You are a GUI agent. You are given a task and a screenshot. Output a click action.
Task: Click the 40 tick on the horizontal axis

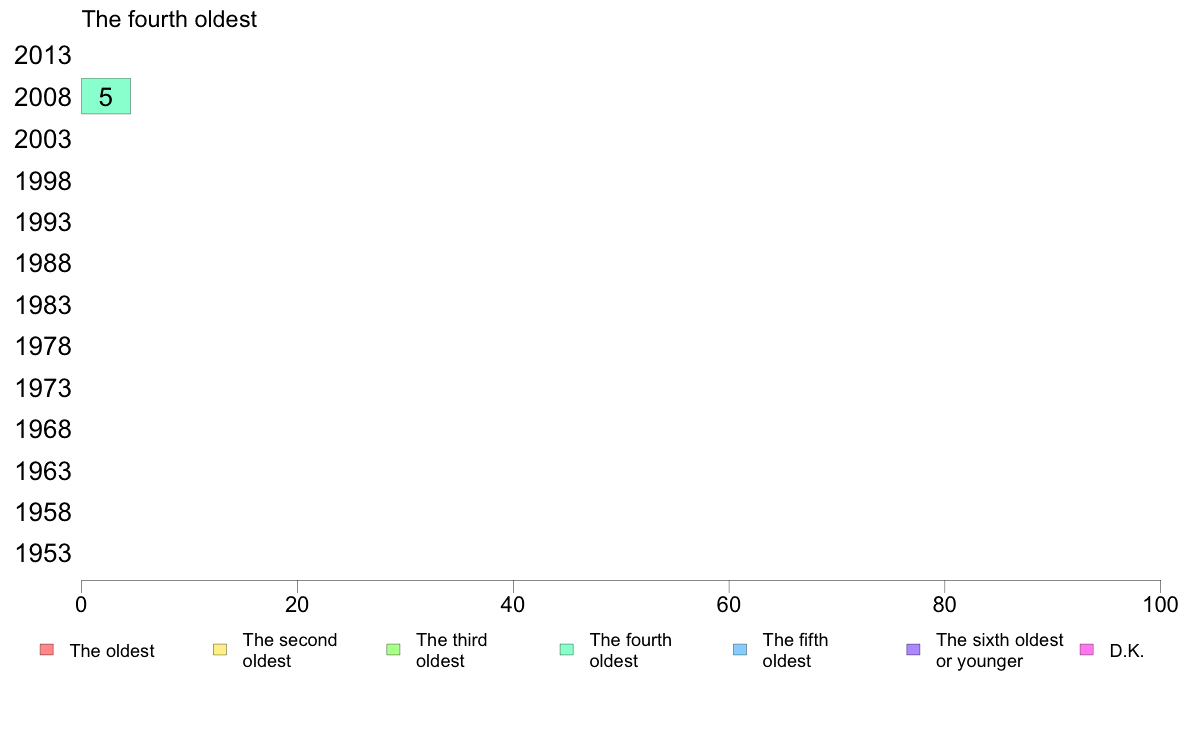pos(513,604)
